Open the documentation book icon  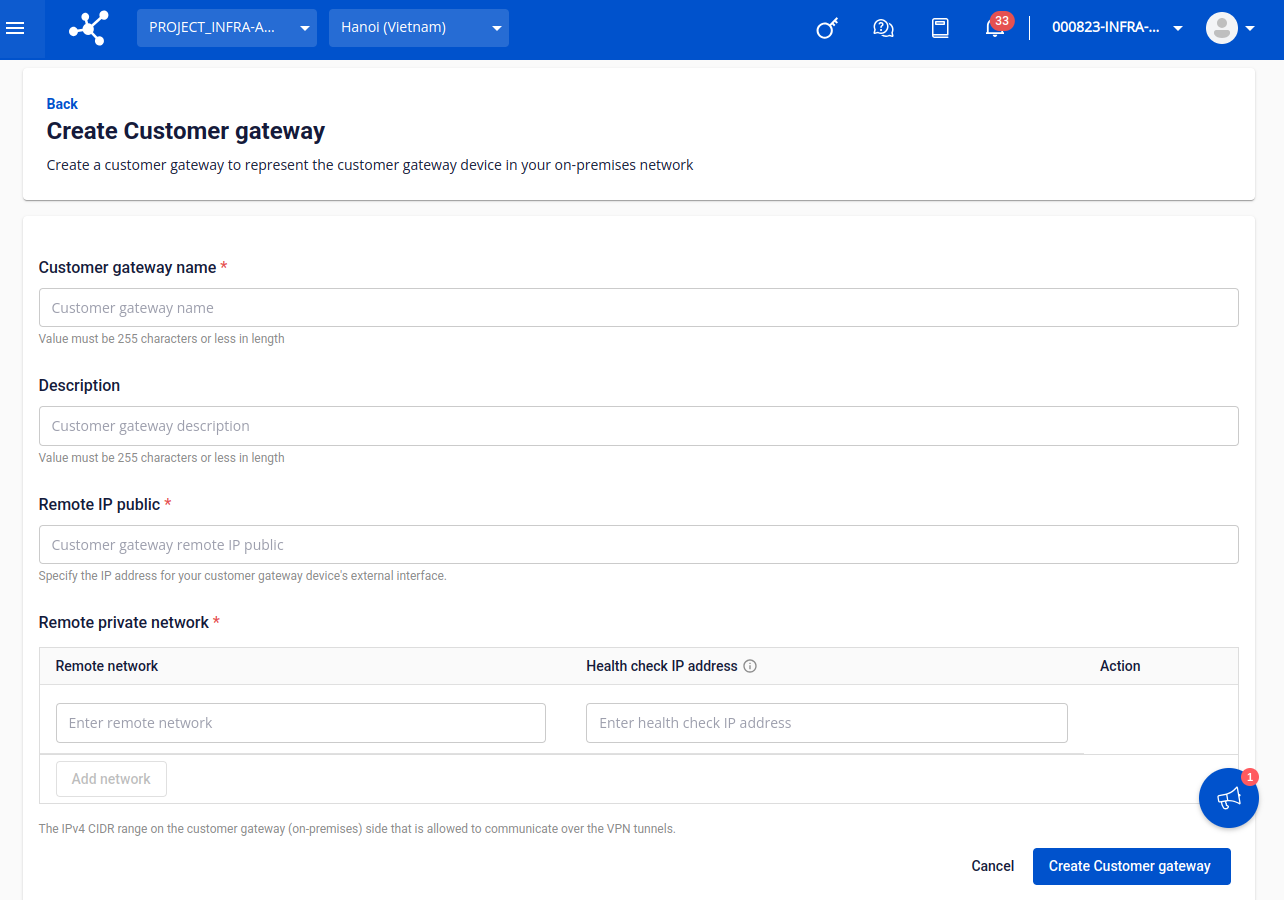click(940, 28)
